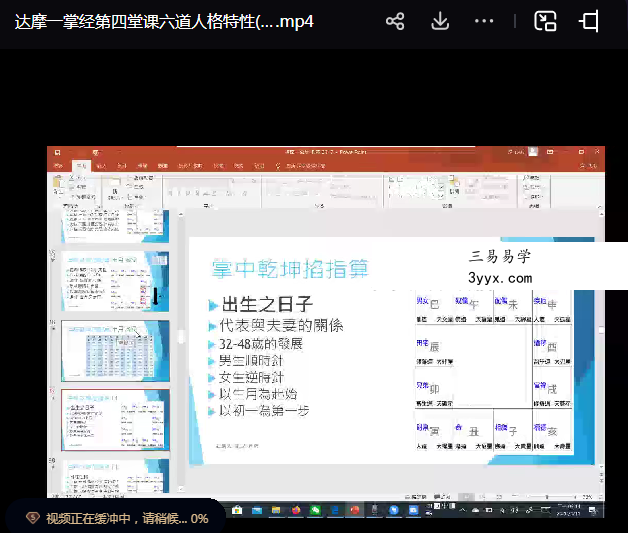The image size is (628, 533).
Task: Click the 辰 cell in the palm chart
Action: (x=435, y=347)
